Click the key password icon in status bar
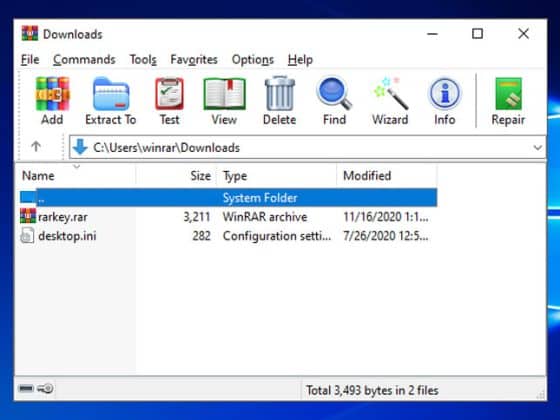 pyautogui.click(x=45, y=388)
